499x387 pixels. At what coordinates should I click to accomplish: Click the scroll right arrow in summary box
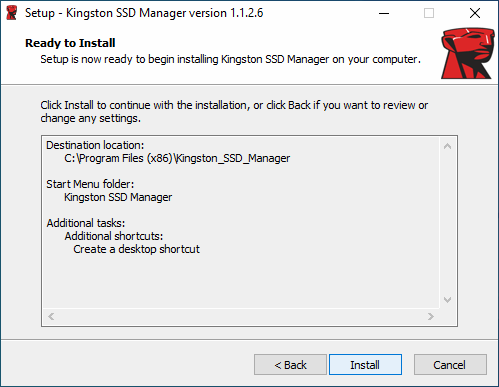tap(431, 316)
